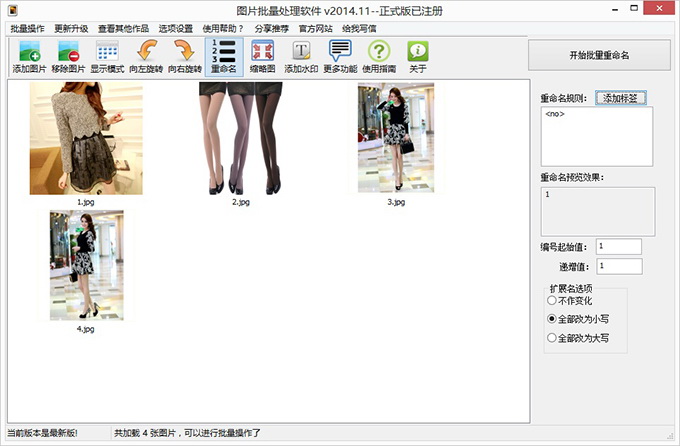Select the 不作变化 extension option
This screenshot has height=446, width=680.
coord(551,300)
